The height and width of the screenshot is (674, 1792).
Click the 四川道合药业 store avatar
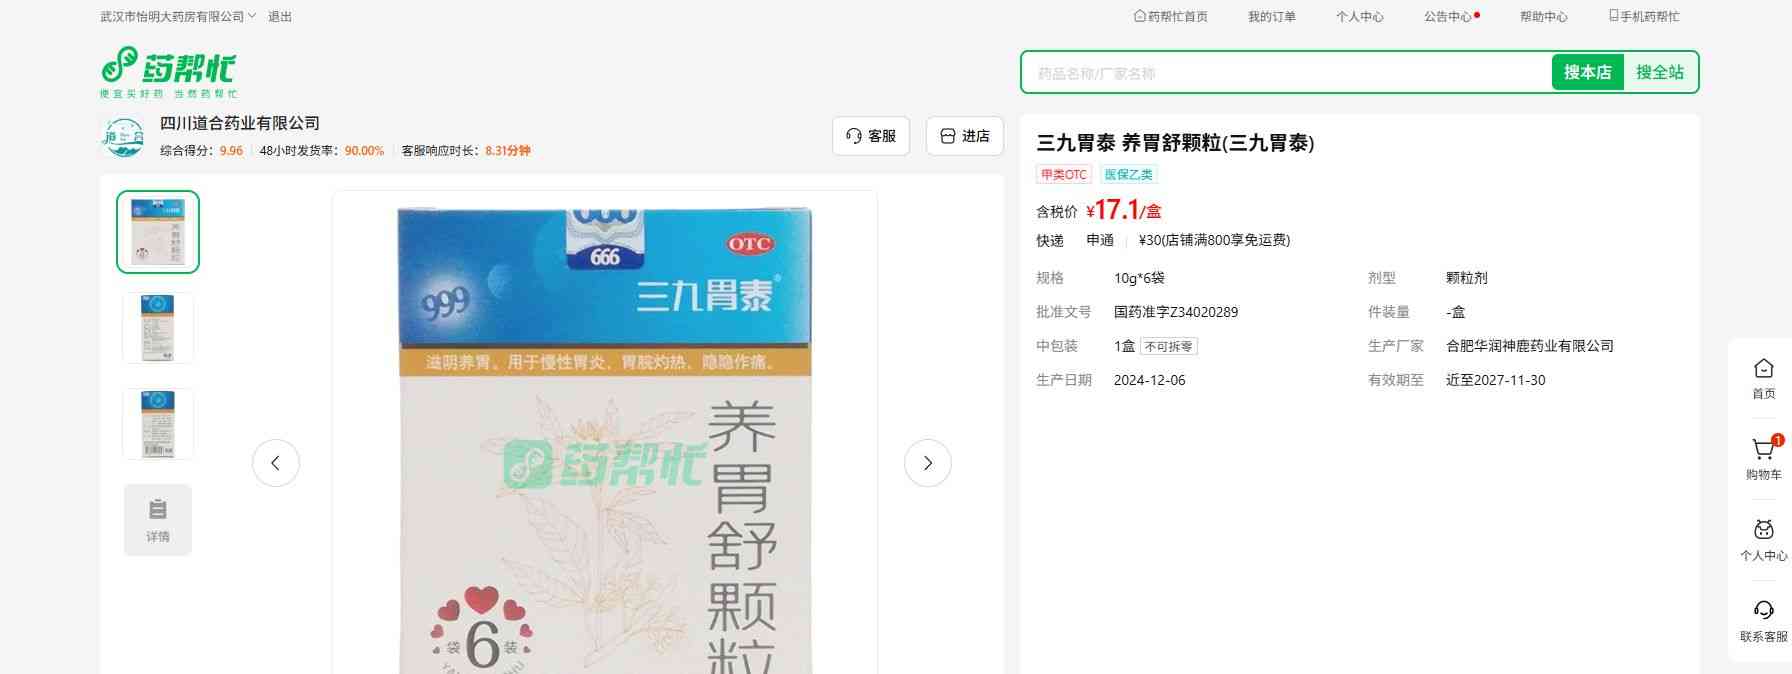pyautogui.click(x=124, y=137)
